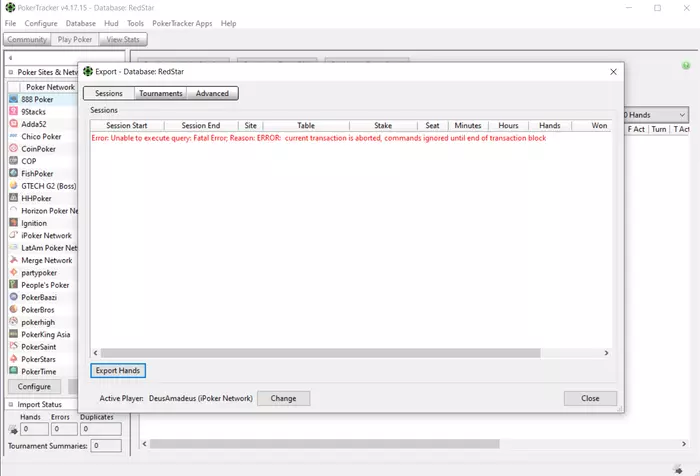Click the Errors count field
Viewport: 700px width, 476px height.
tap(64, 429)
